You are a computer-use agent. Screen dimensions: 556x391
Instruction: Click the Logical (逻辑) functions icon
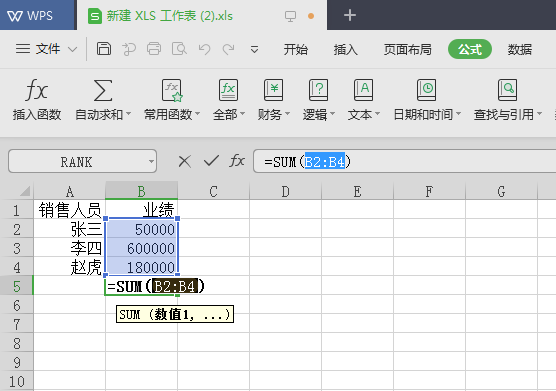[x=318, y=90]
